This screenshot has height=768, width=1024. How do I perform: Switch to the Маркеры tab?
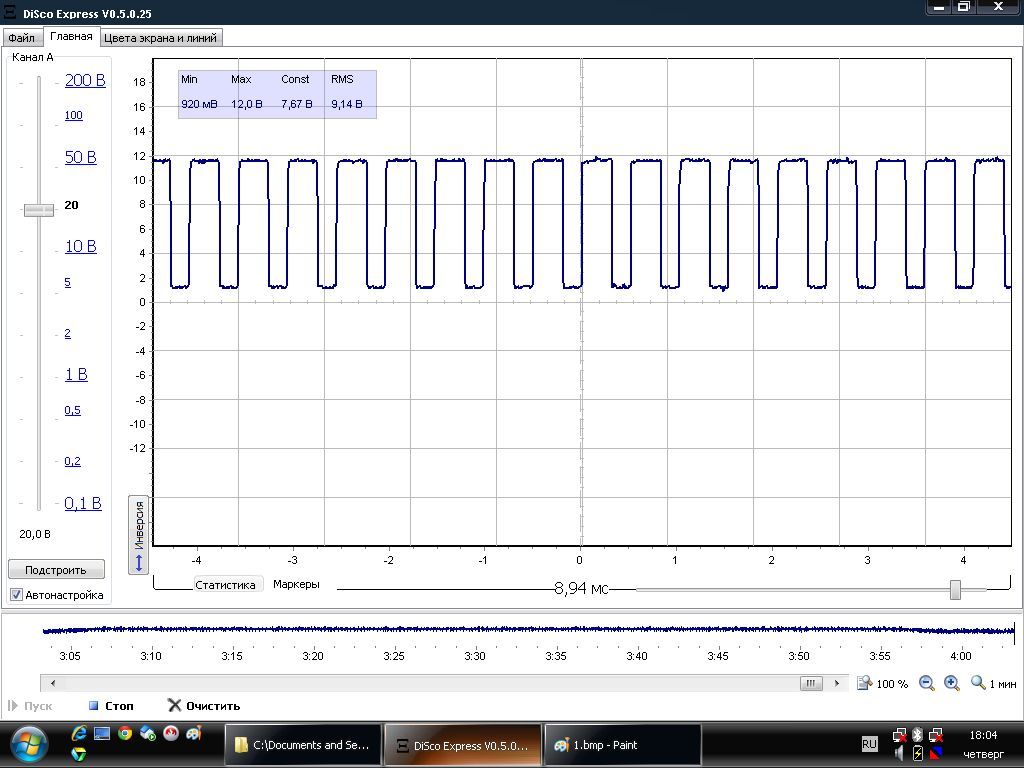point(296,584)
